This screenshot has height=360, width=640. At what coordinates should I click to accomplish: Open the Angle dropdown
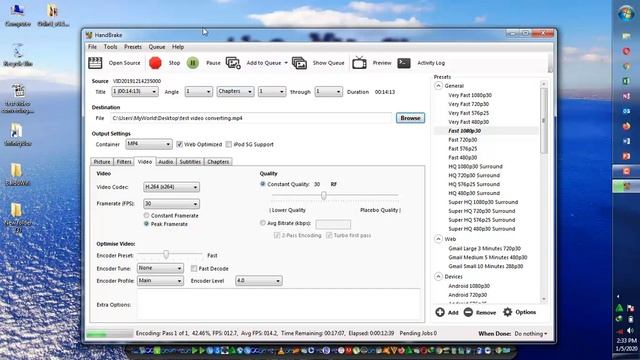point(198,92)
